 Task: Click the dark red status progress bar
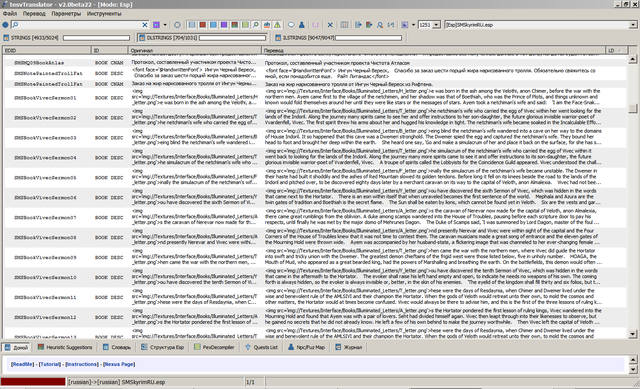click(x=33, y=382)
